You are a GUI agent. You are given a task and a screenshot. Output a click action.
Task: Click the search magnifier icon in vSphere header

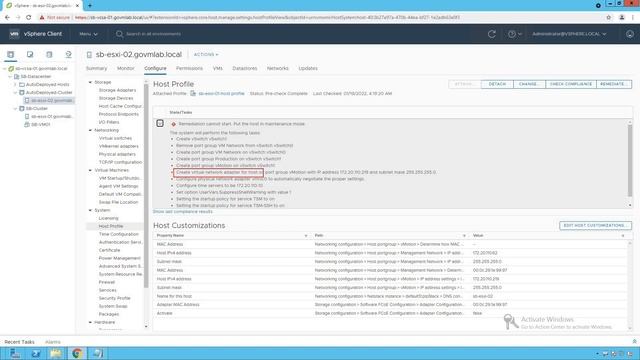119,34
